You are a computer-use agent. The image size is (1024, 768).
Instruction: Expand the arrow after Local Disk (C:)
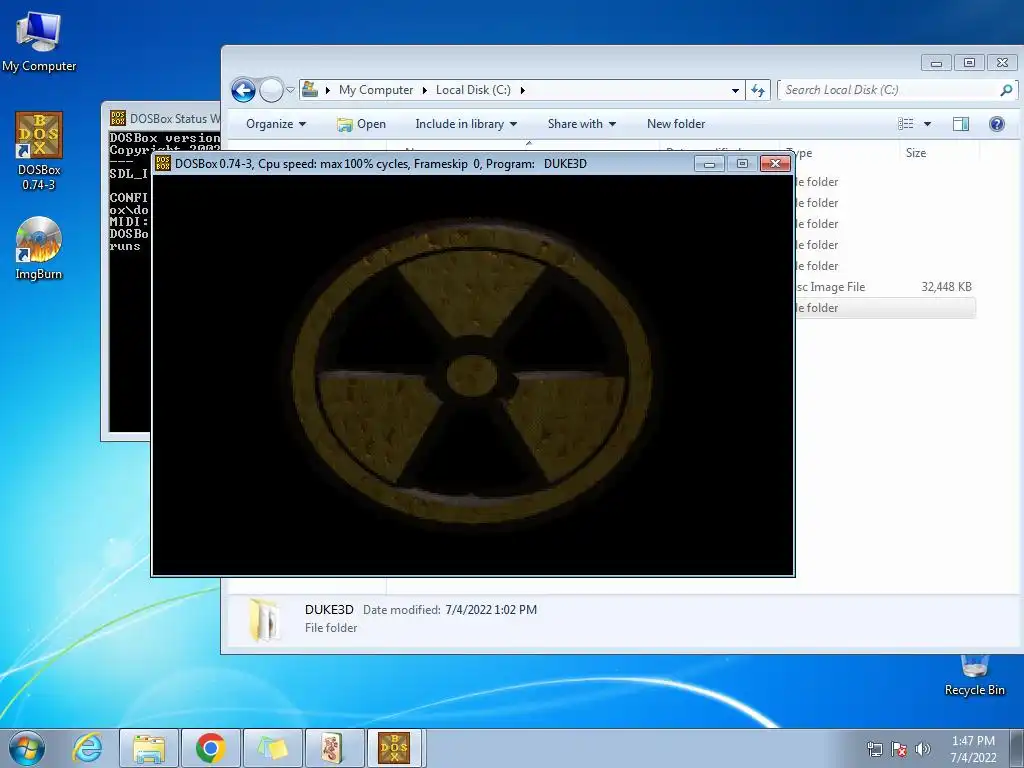[522, 90]
